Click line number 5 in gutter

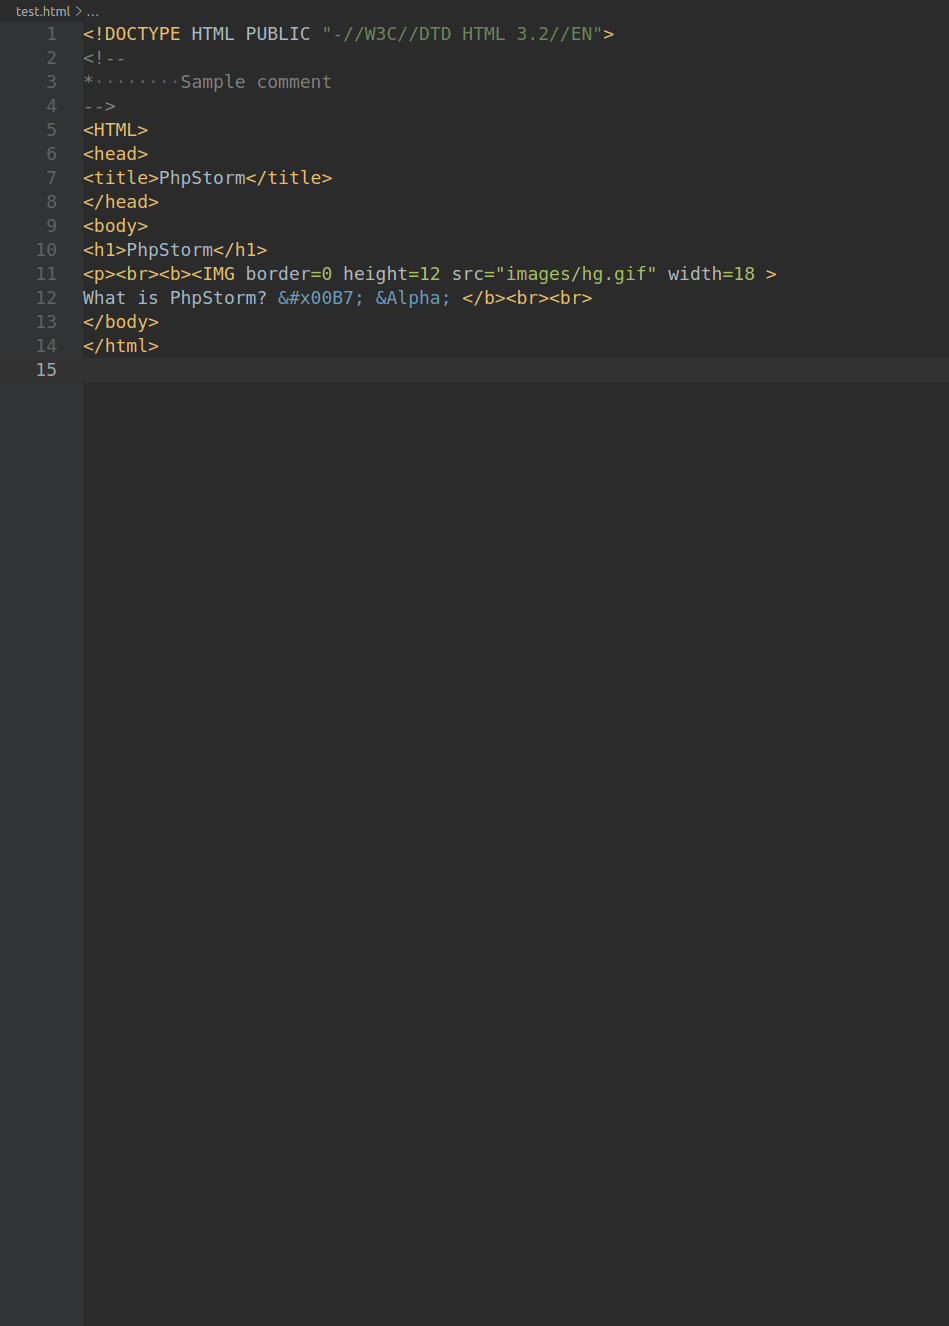click(x=51, y=130)
